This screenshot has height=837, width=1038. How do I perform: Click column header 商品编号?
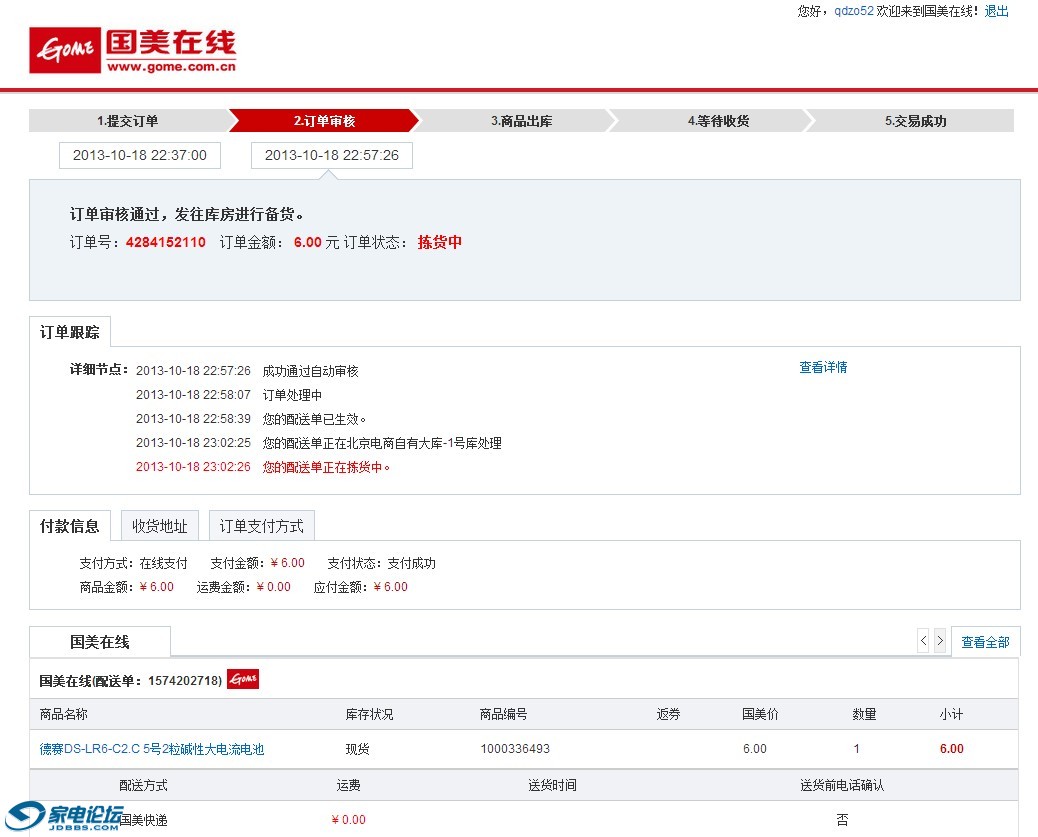(x=504, y=714)
